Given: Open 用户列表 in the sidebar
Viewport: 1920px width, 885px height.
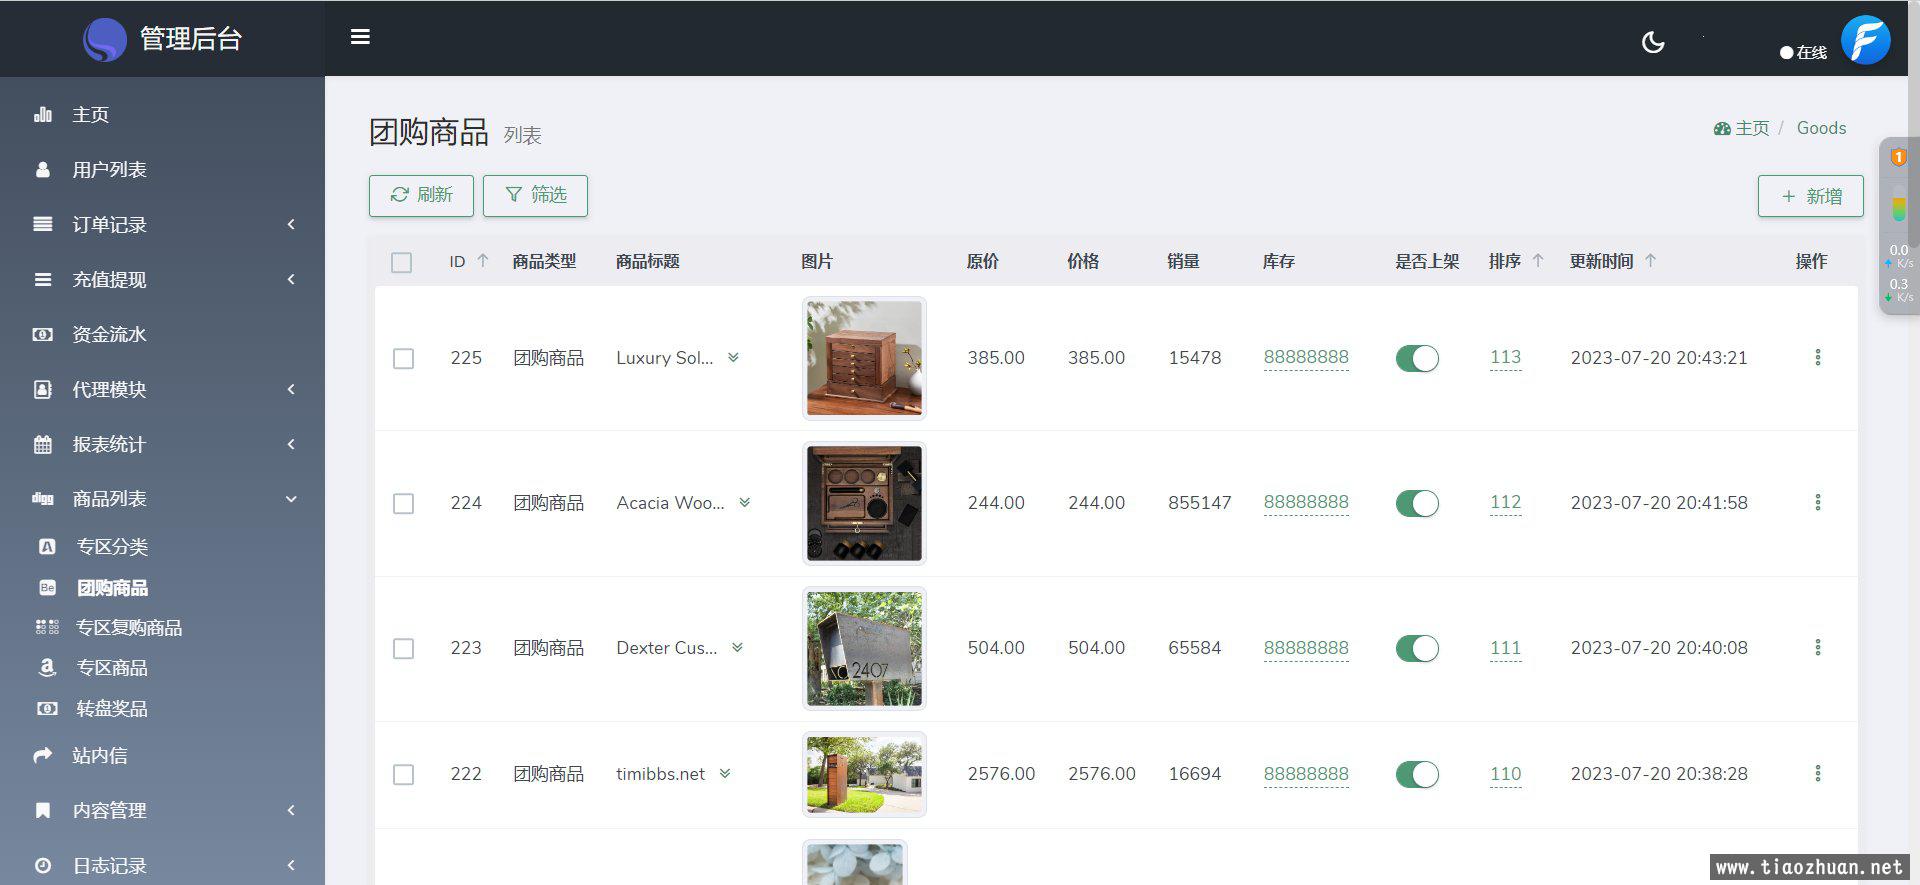Looking at the screenshot, I should (162, 170).
